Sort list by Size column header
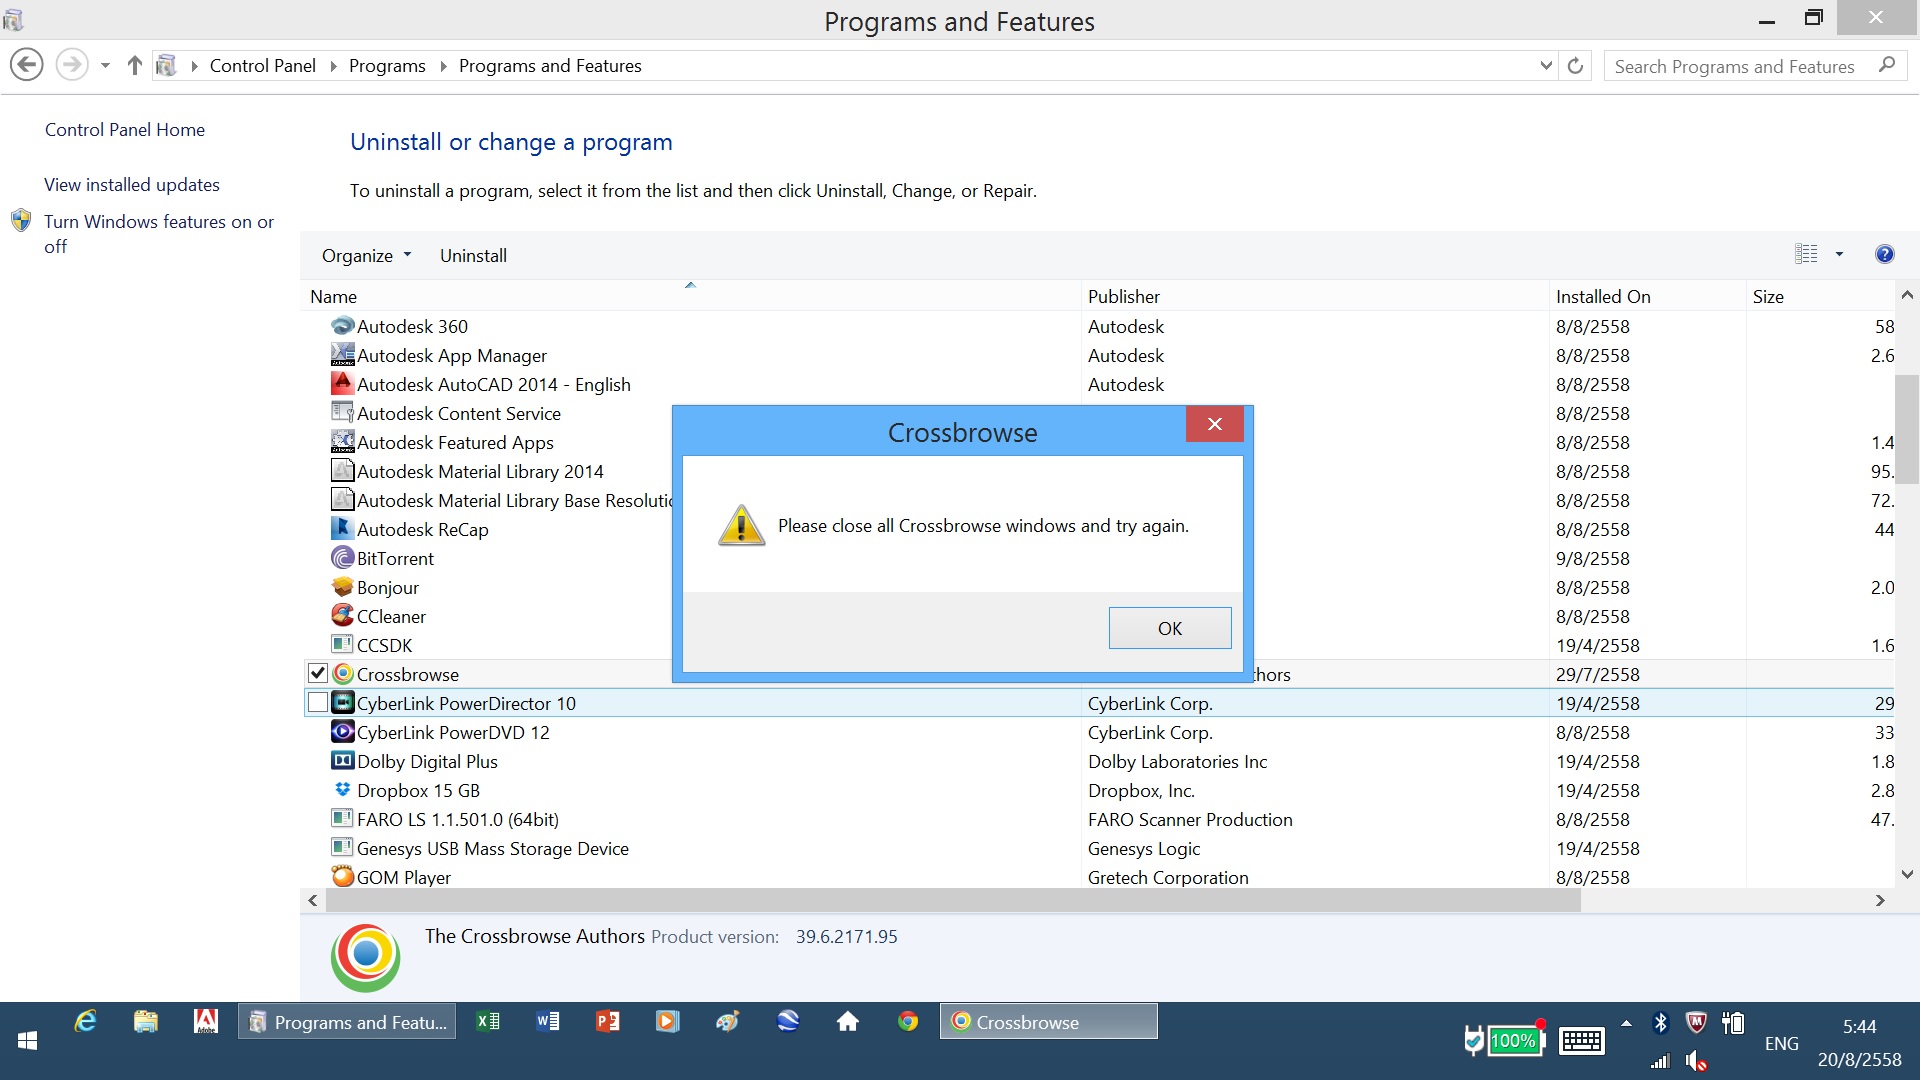Screen dimensions: 1920x1080 point(1820,296)
